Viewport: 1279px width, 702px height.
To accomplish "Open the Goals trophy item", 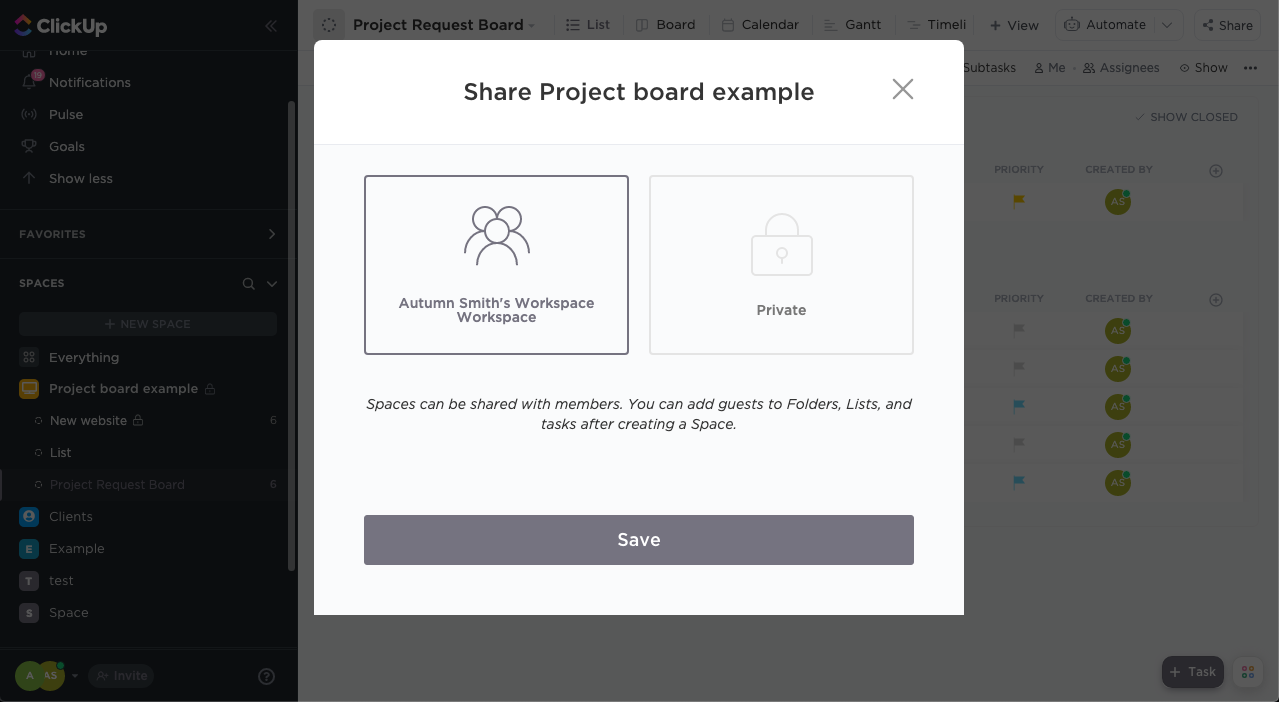I will 30,146.
